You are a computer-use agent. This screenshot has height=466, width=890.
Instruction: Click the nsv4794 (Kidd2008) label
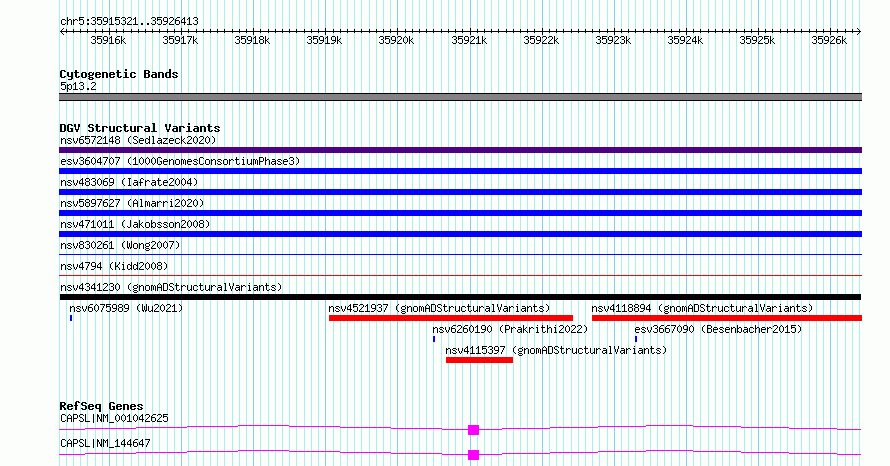tap(114, 266)
